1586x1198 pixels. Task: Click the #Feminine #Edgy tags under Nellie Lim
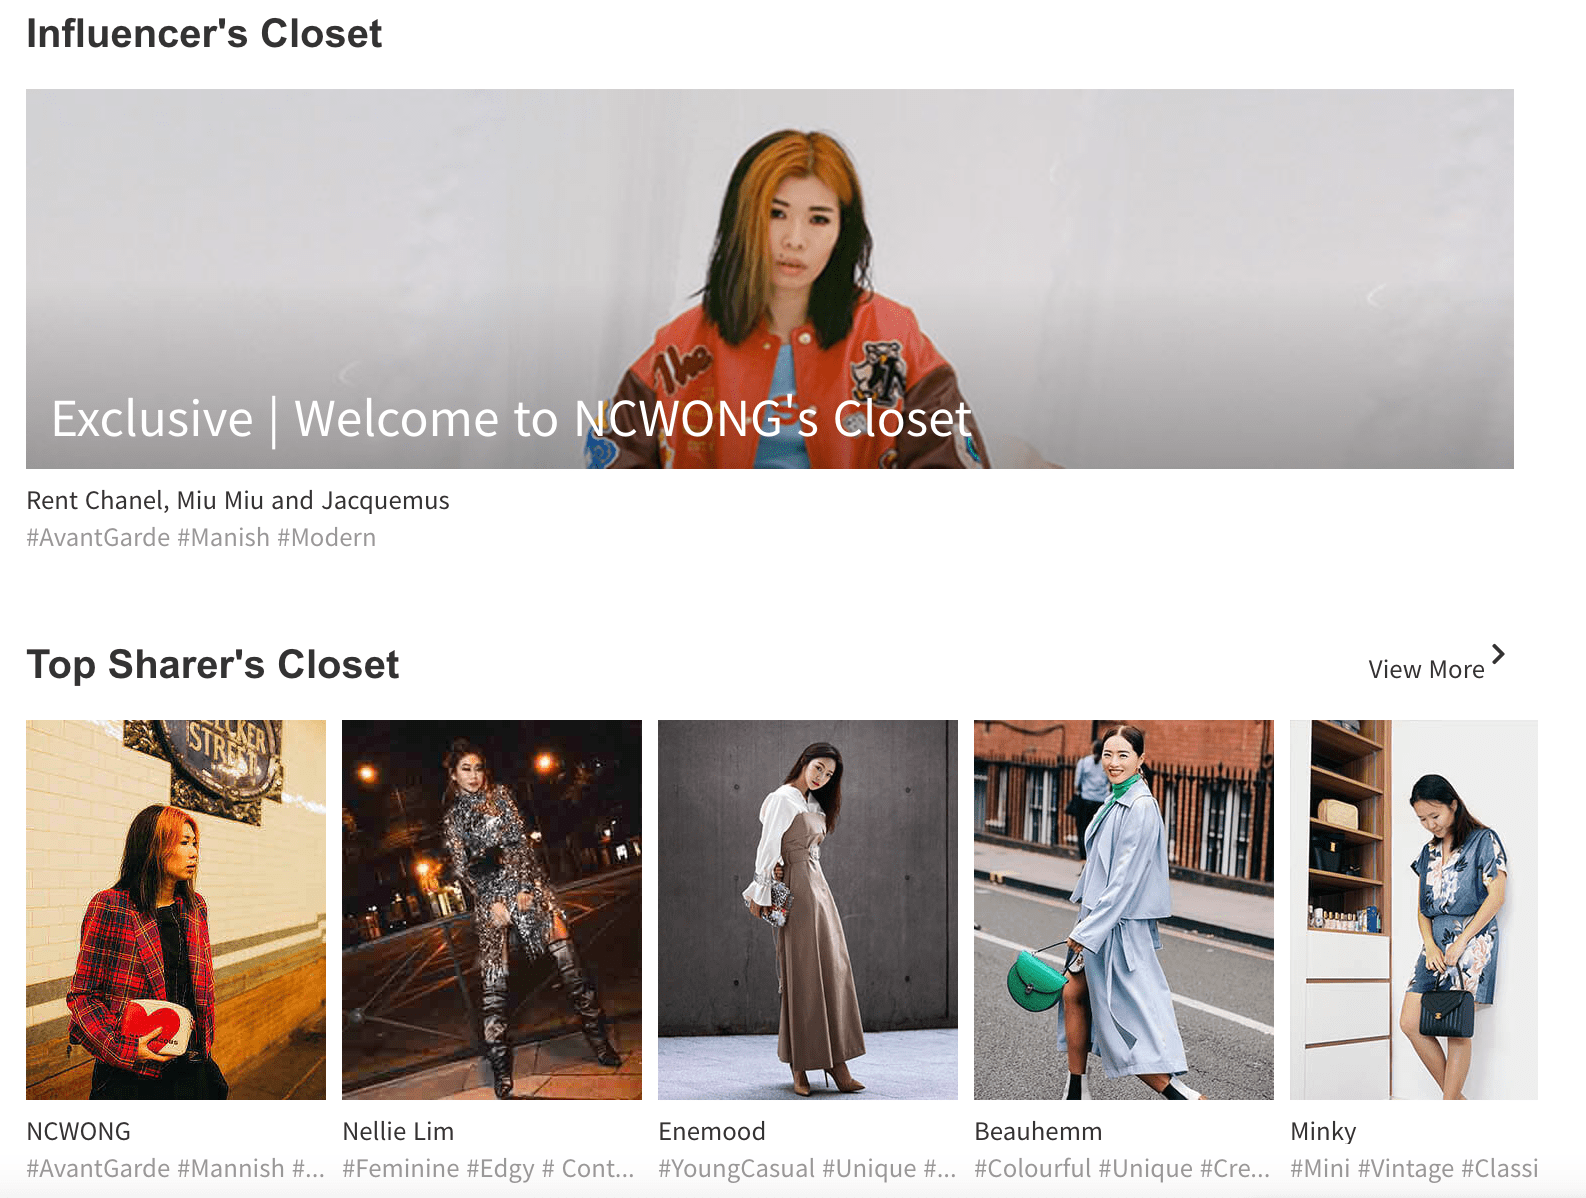[x=488, y=1168]
